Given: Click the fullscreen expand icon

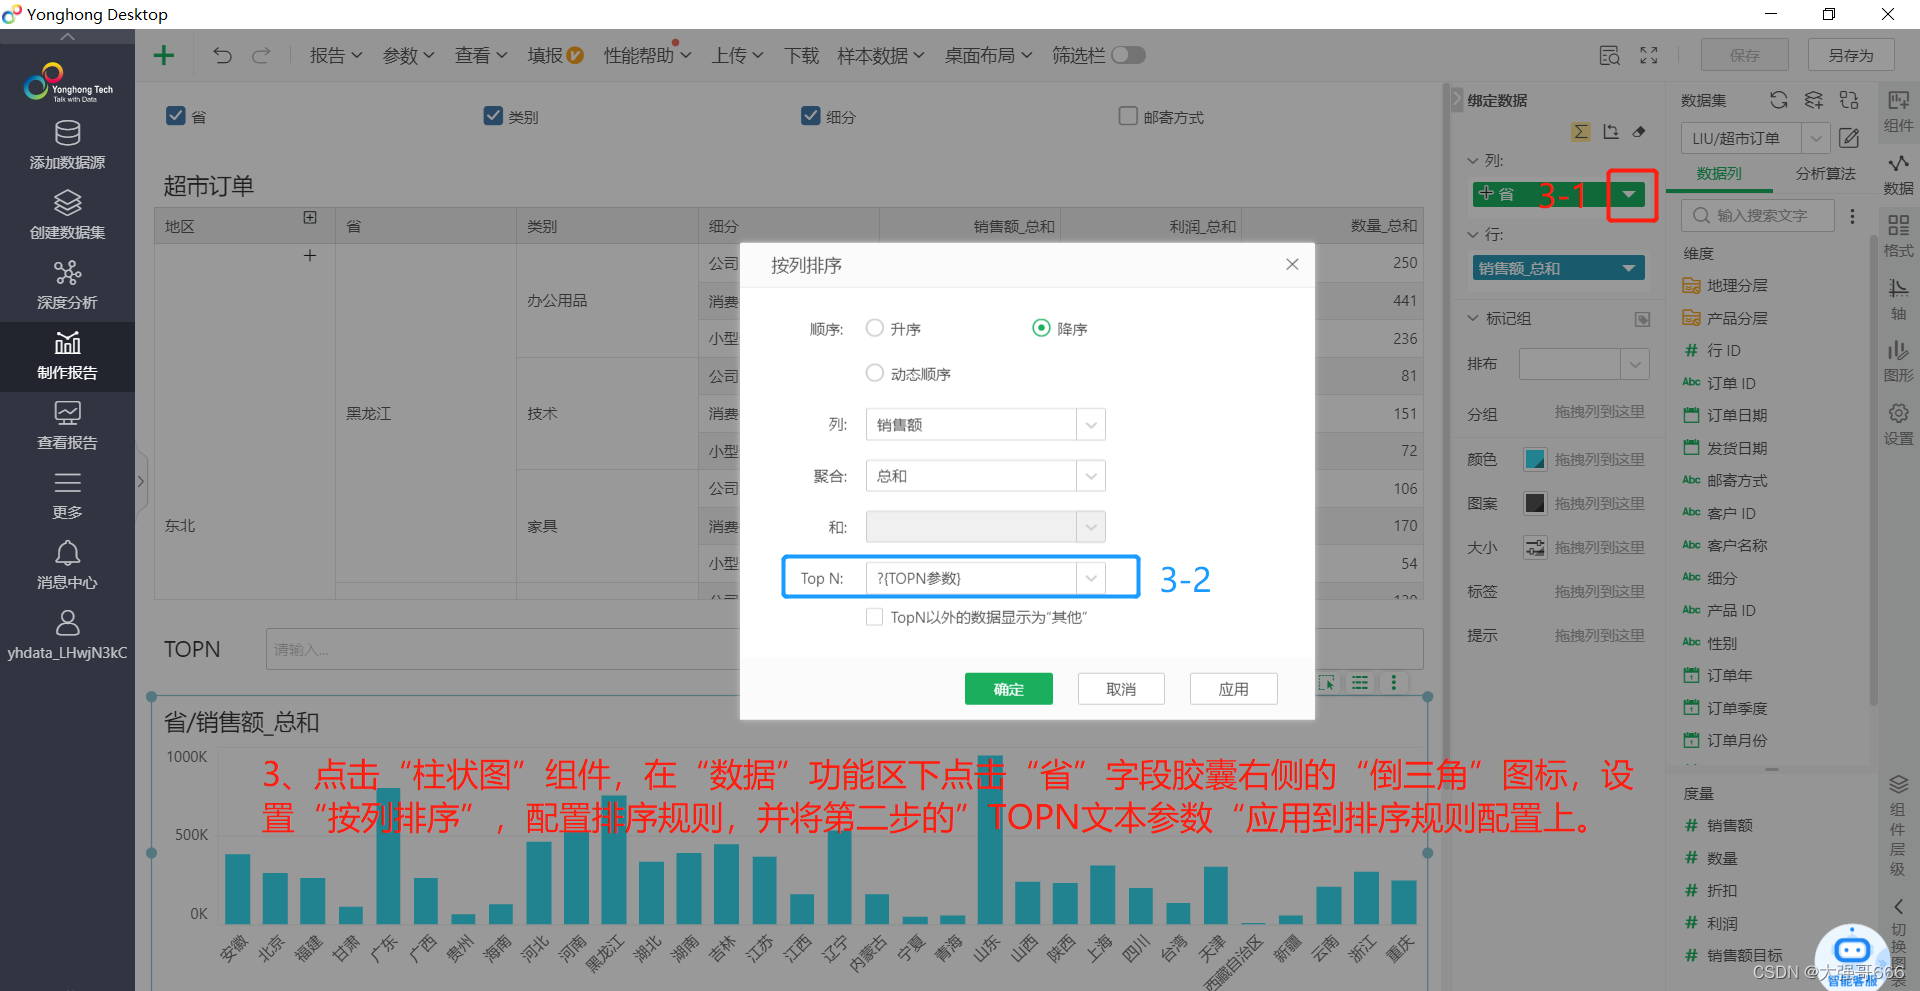Looking at the screenshot, I should pos(1649,56).
